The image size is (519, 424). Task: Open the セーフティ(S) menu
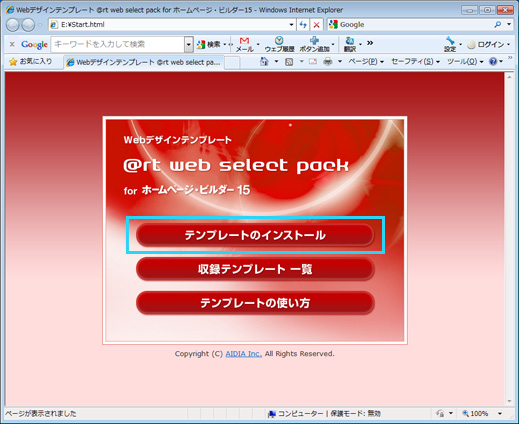pyautogui.click(x=415, y=62)
